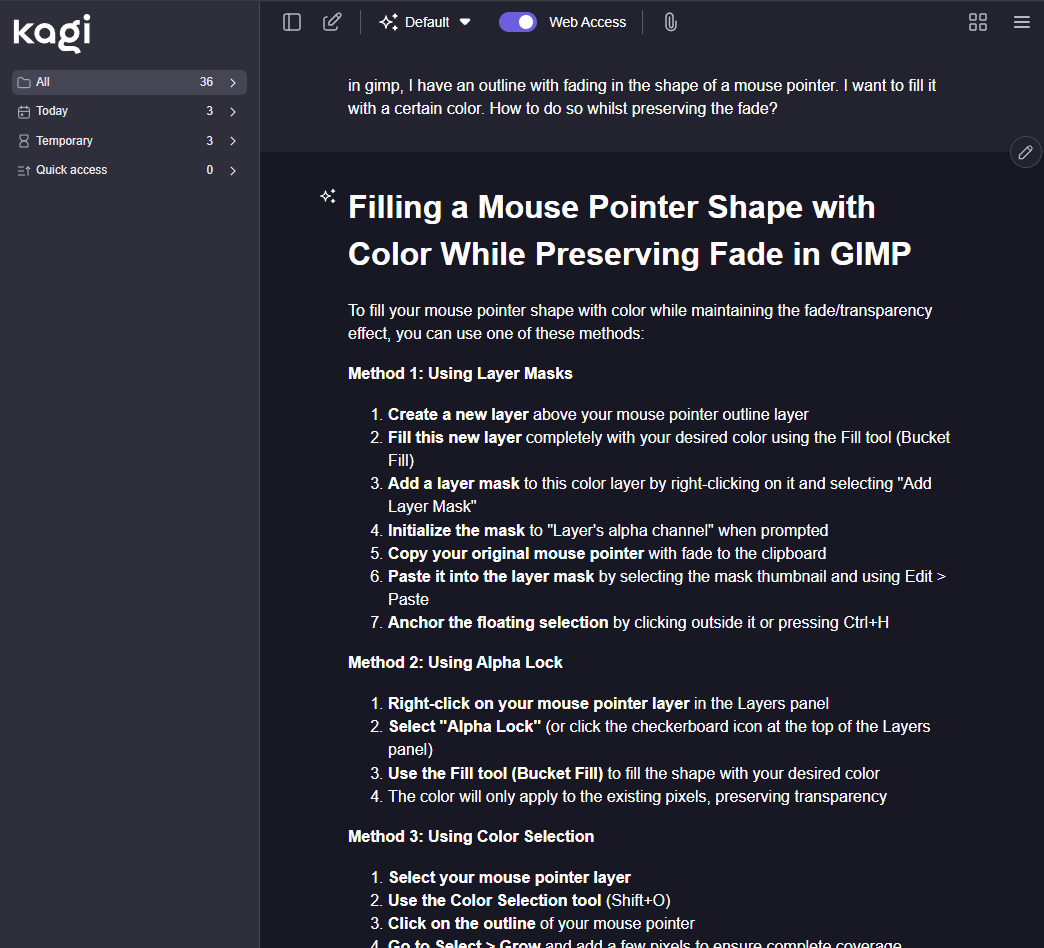
Task: Open the hamburger menu icon
Action: point(1022,22)
